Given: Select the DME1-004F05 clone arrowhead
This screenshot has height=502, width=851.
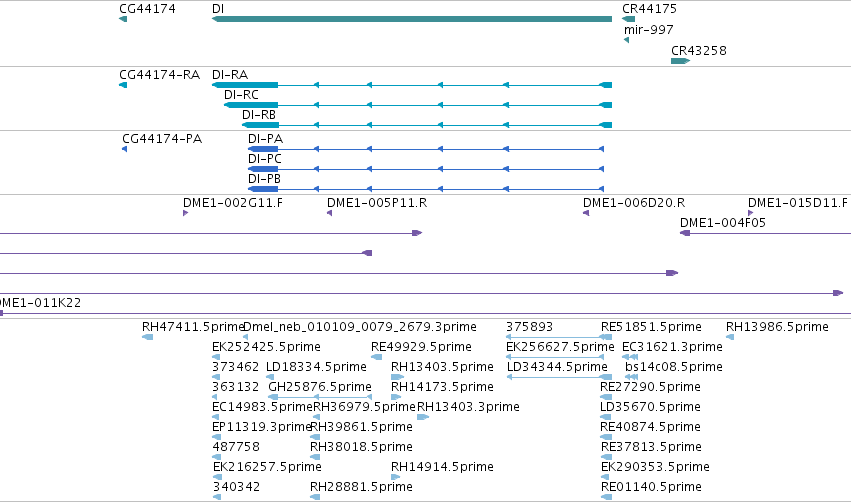Looking at the screenshot, I should [685, 233].
